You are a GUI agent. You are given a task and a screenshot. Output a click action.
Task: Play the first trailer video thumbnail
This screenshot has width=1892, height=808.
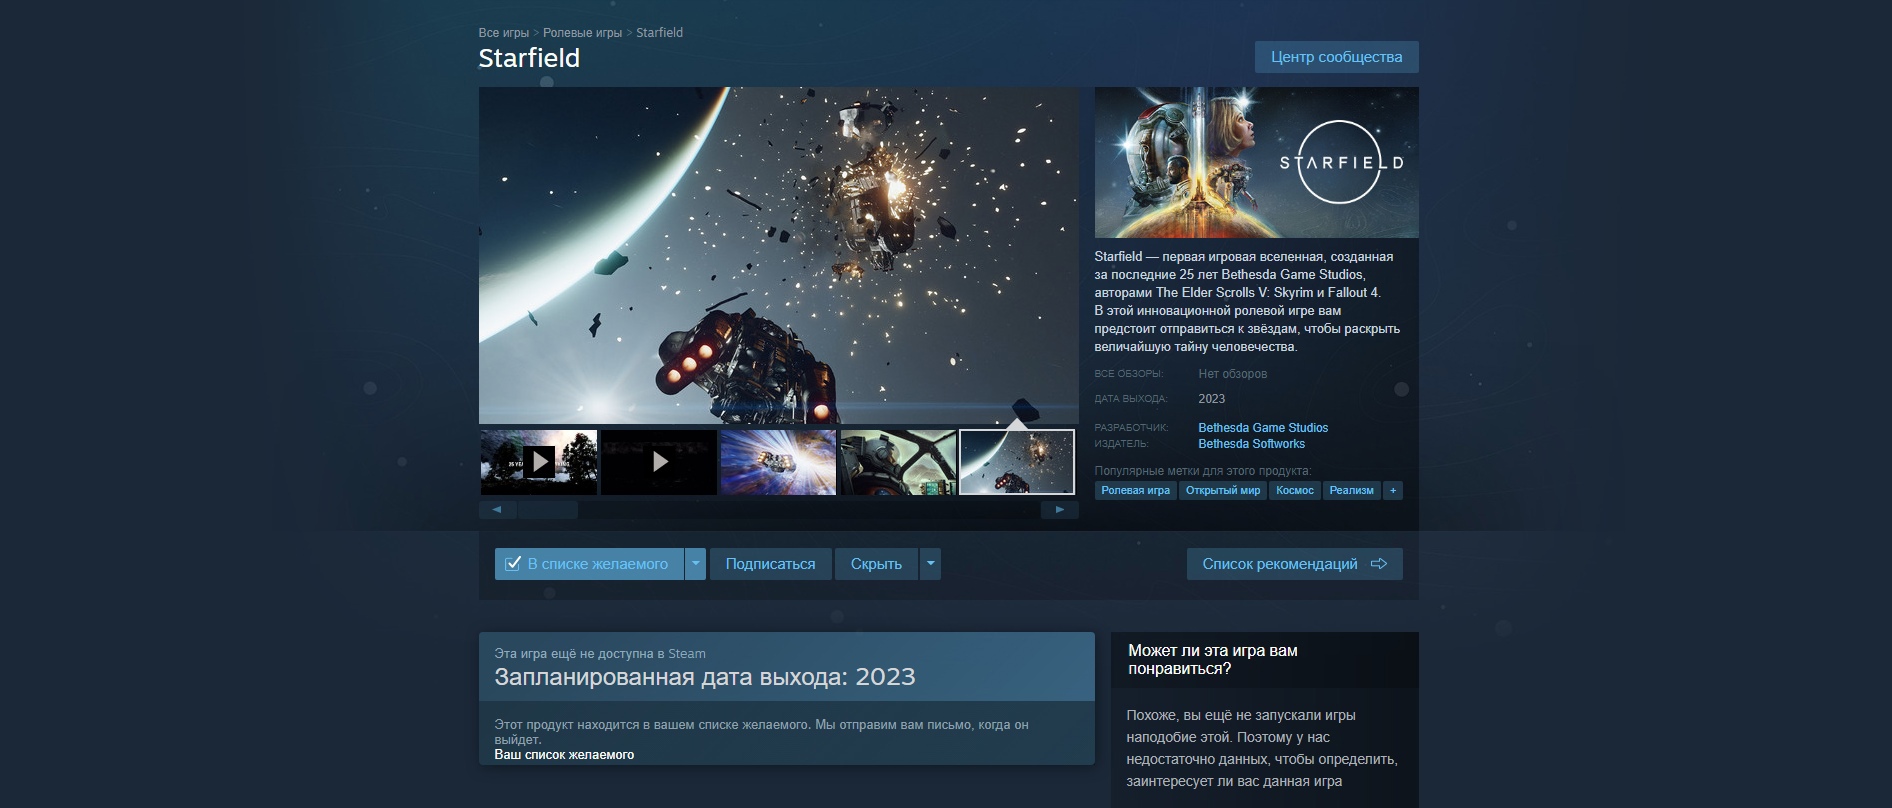[539, 462]
